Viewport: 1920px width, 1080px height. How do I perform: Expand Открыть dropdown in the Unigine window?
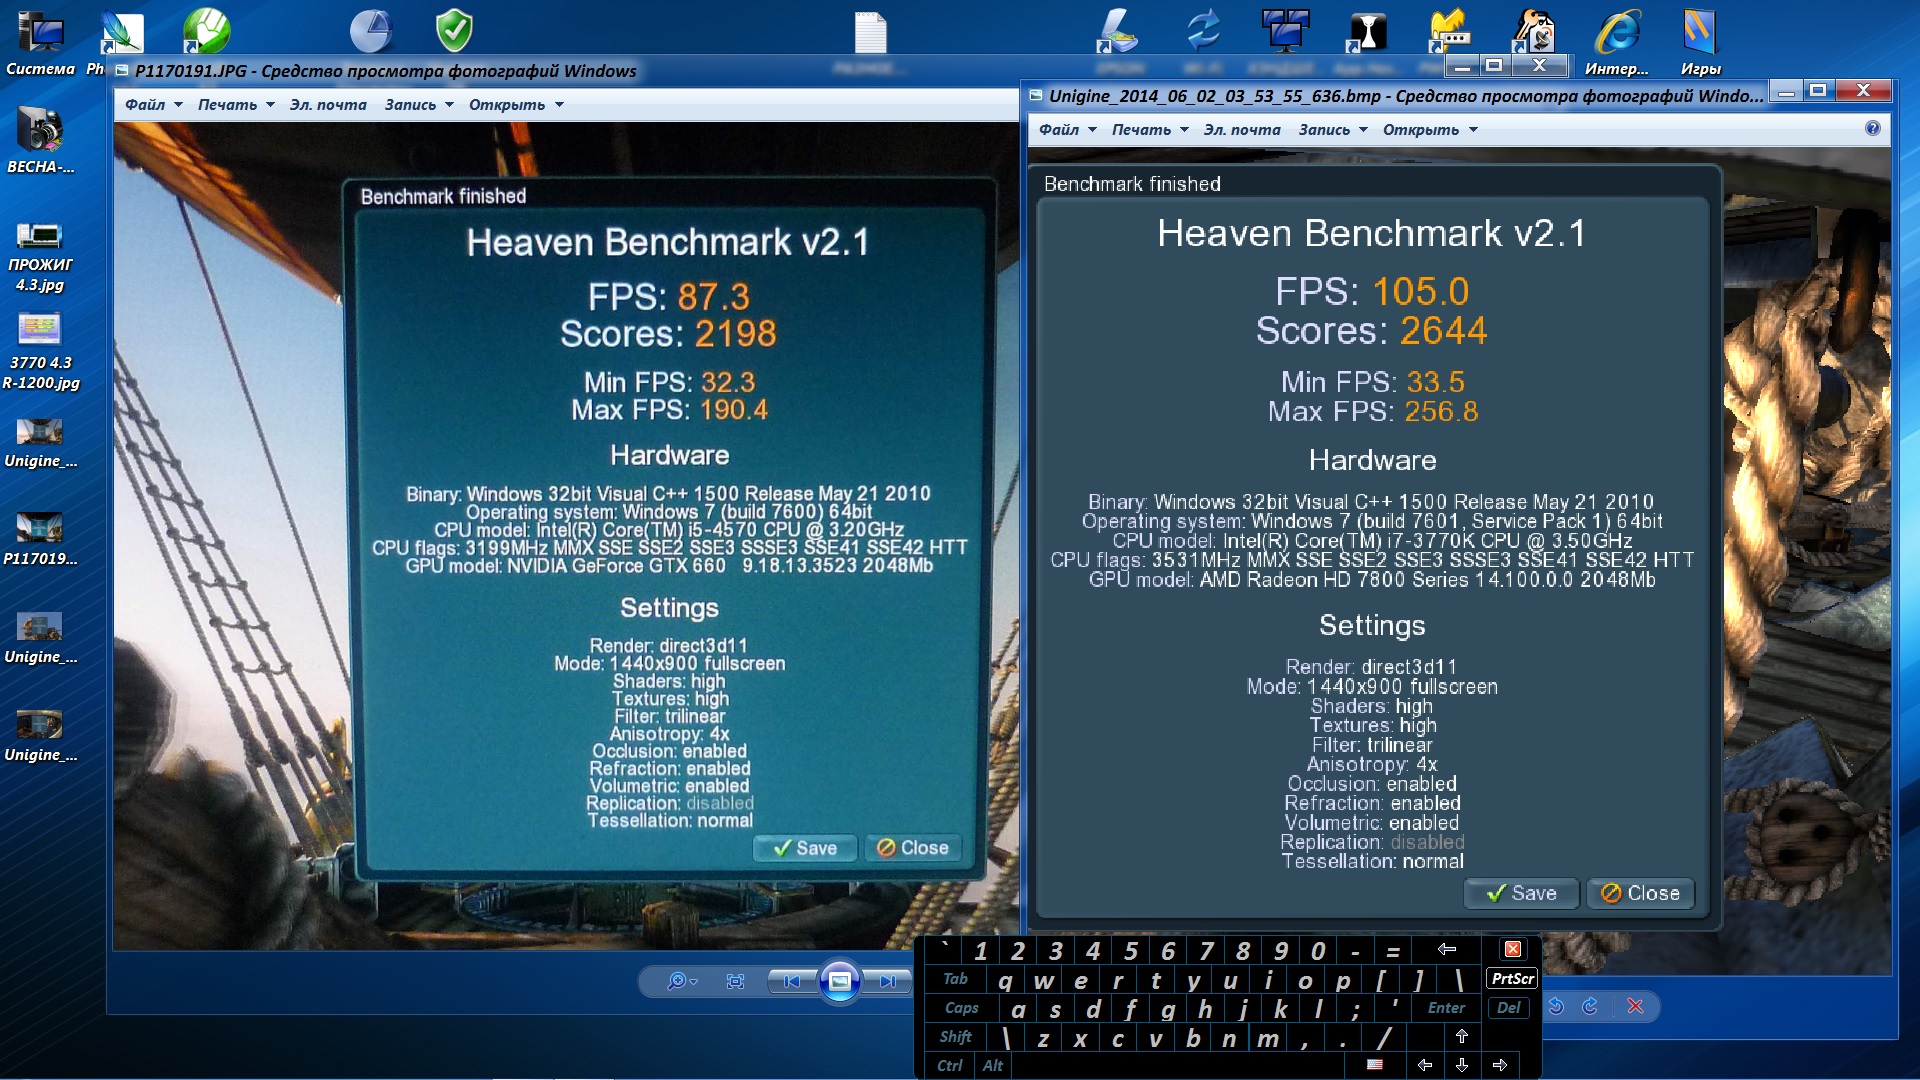[1430, 129]
